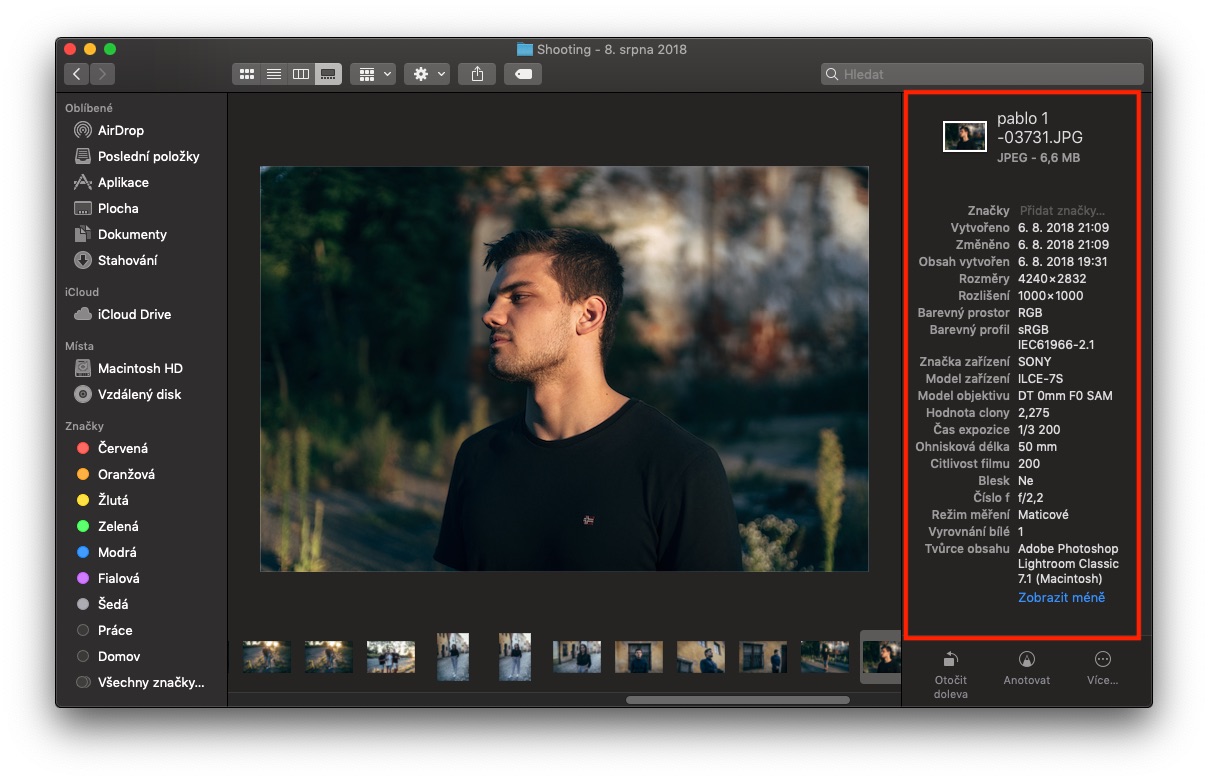The height and width of the screenshot is (781, 1208).
Task: Switch to column view layout
Action: tap(300, 74)
